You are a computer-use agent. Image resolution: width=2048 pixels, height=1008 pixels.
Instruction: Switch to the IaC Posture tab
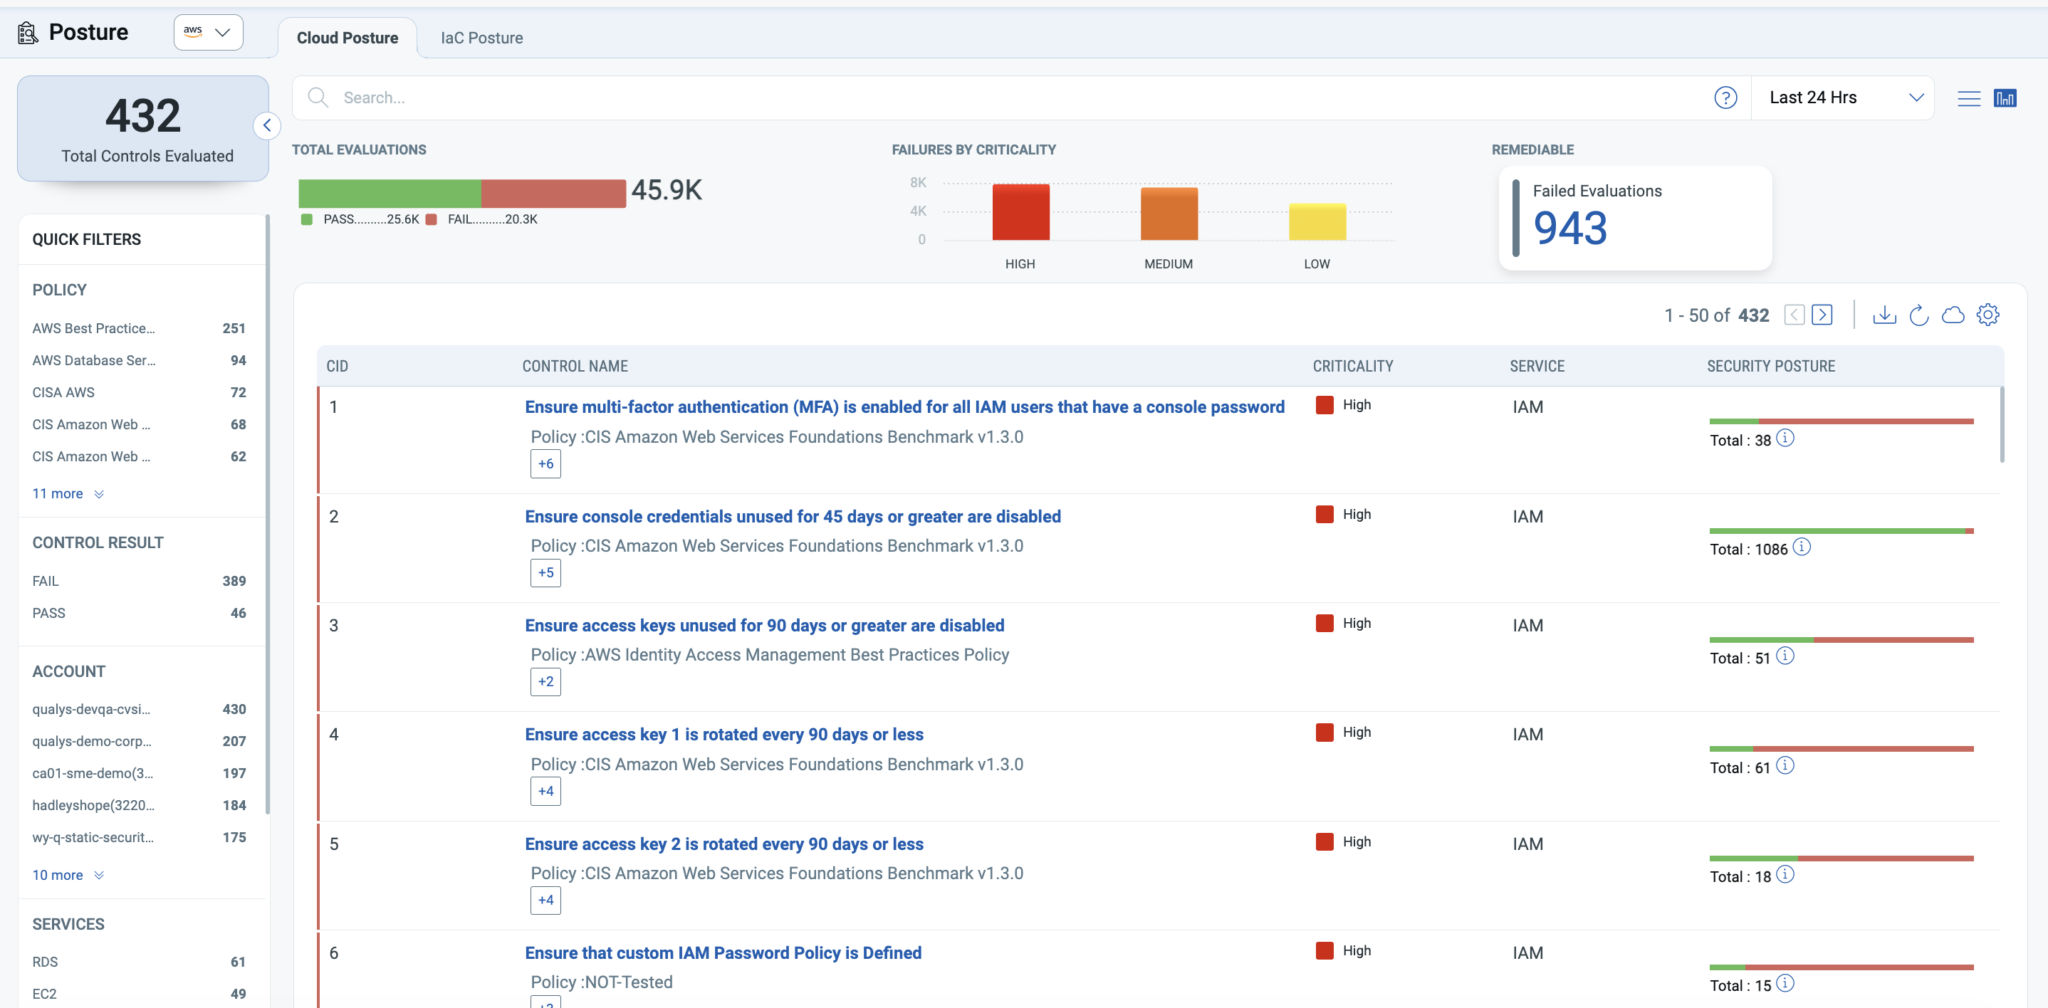[x=482, y=38]
